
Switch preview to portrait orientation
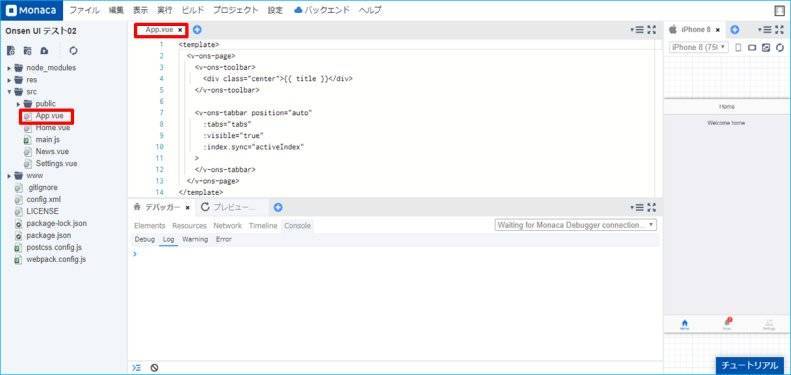739,47
